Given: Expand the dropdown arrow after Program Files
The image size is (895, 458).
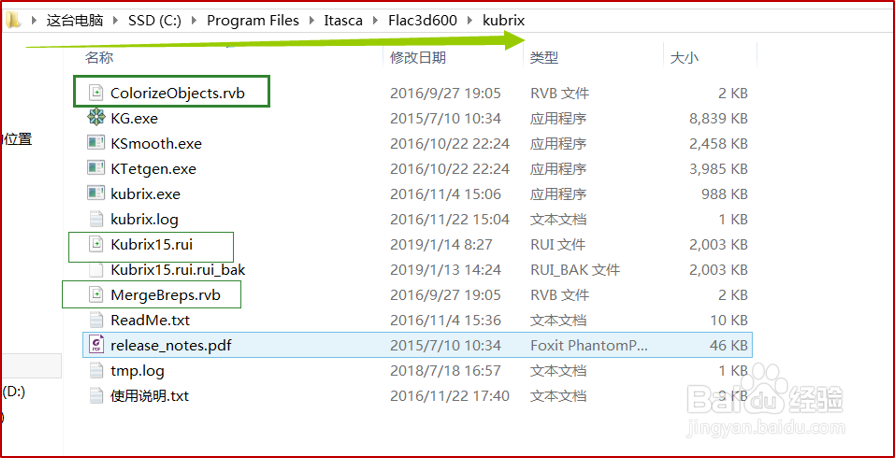Looking at the screenshot, I should pos(312,21).
